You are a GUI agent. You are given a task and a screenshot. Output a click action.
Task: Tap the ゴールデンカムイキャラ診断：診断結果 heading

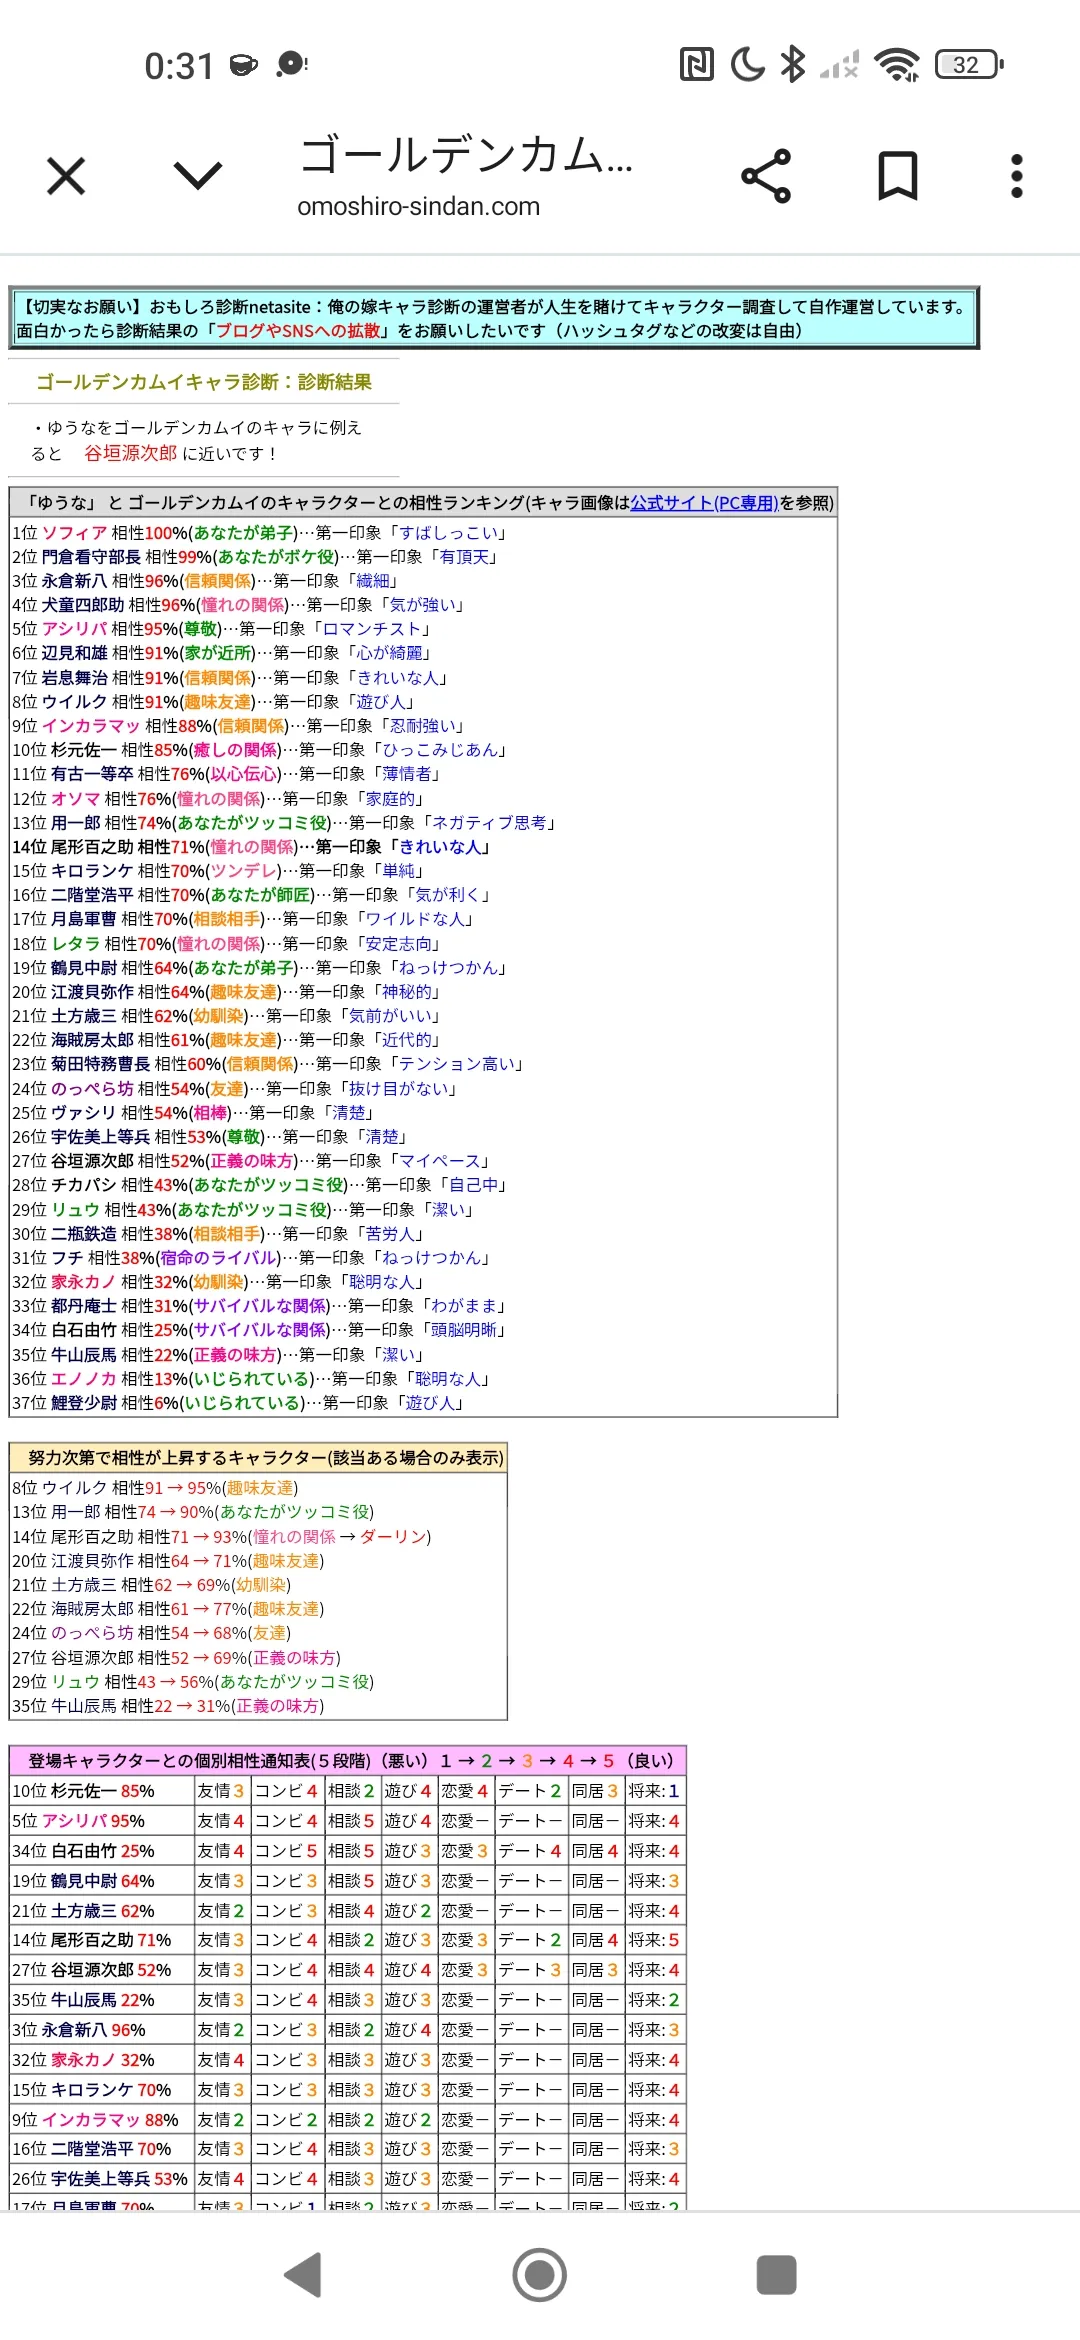pos(204,382)
